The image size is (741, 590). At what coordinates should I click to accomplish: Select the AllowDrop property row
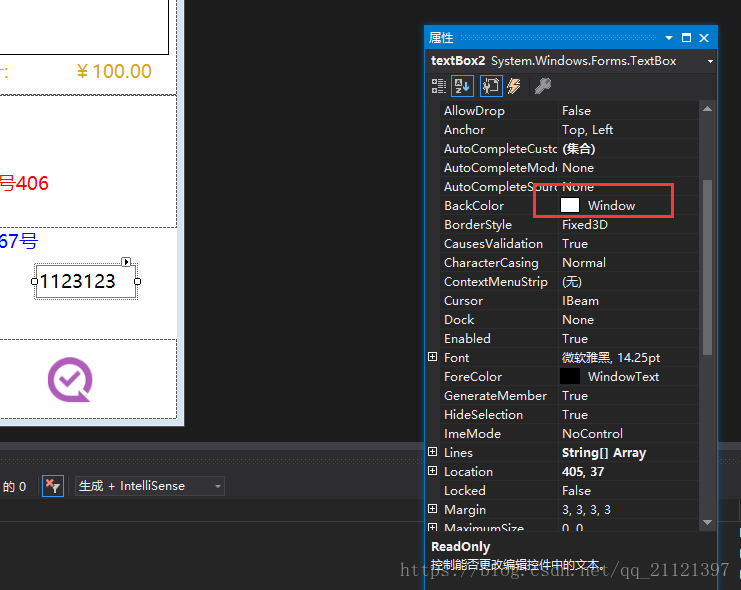point(569,111)
